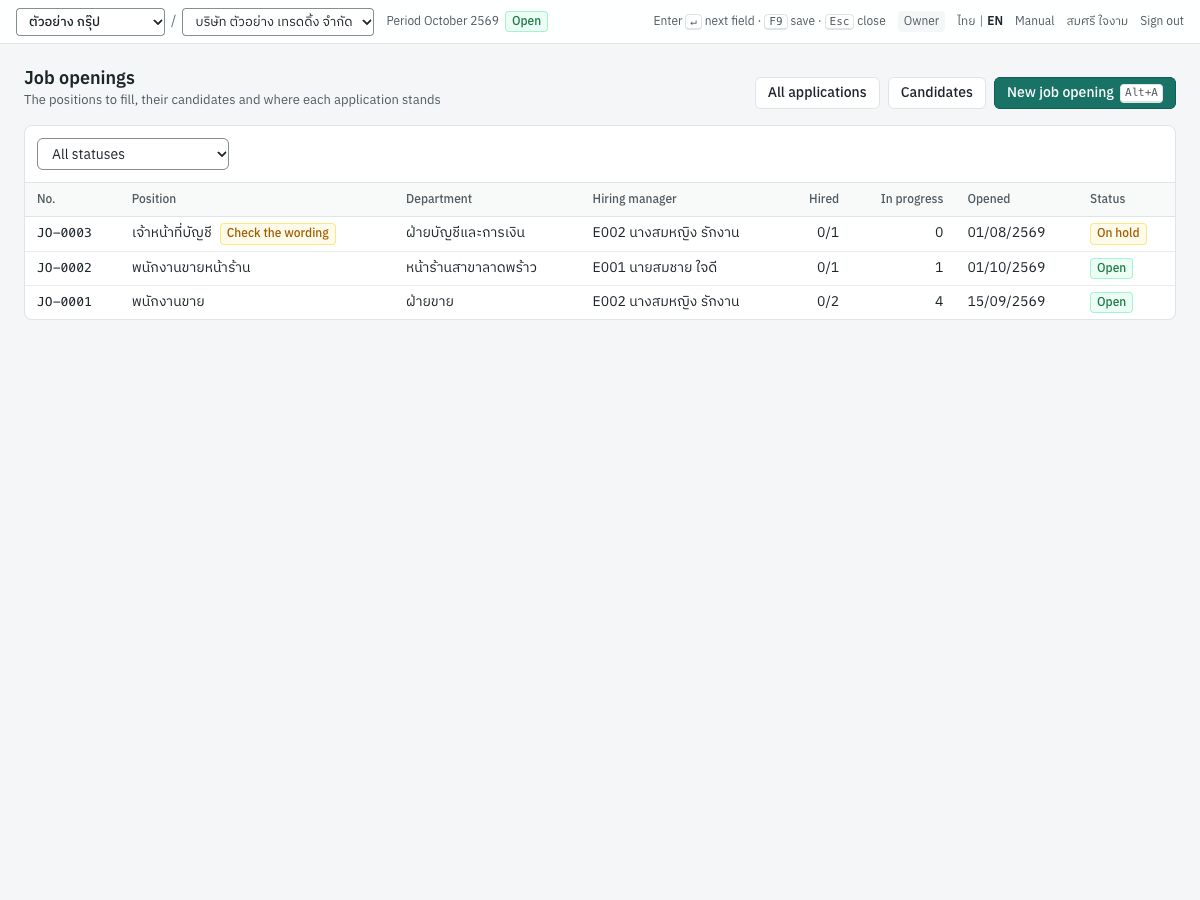1200x900 pixels.
Task: Click opened date 15/09/2569
Action: point(1006,302)
